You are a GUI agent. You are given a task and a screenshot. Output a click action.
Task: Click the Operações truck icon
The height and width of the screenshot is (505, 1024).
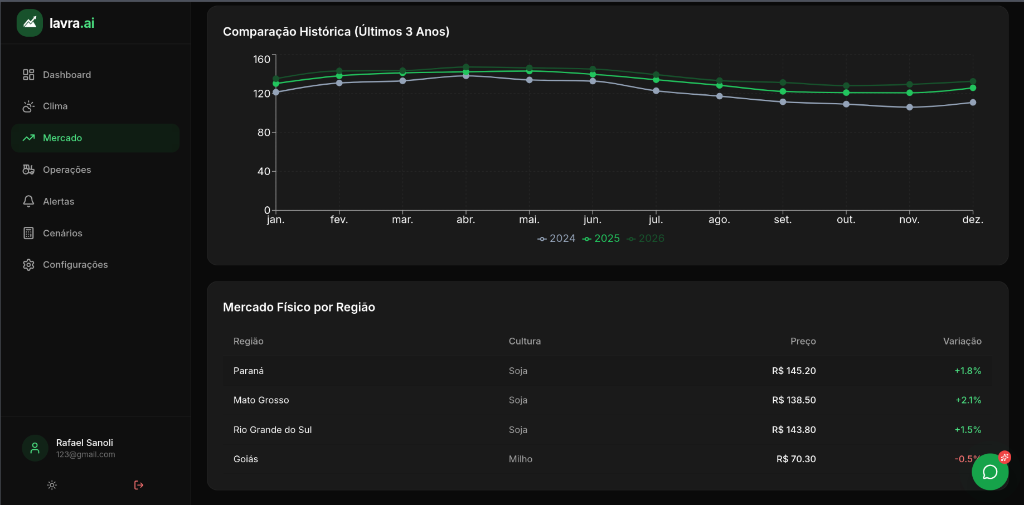pyautogui.click(x=29, y=170)
